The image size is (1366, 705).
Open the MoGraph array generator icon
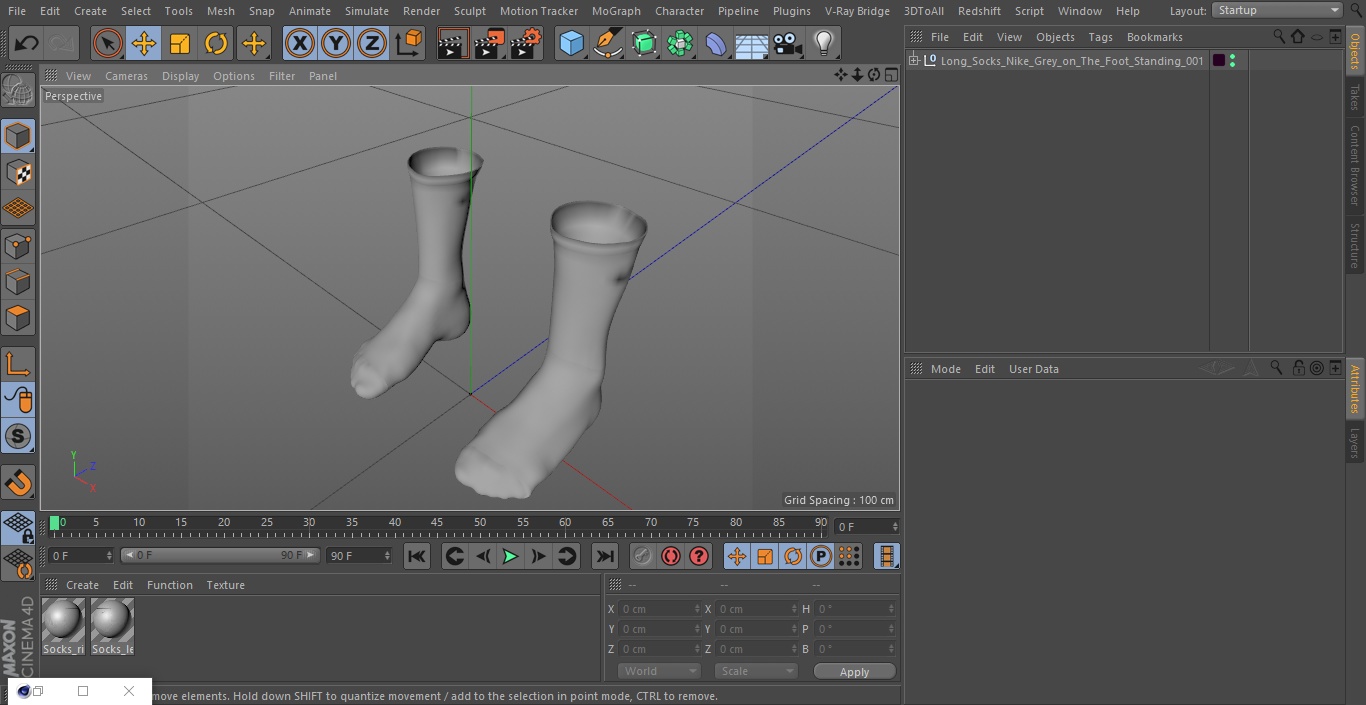(680, 43)
